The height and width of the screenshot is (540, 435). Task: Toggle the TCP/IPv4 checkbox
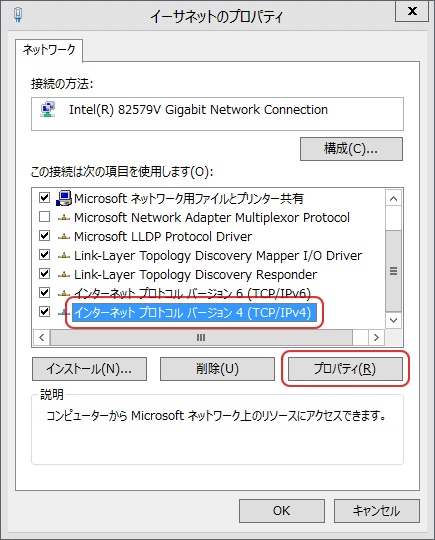pos(44,312)
